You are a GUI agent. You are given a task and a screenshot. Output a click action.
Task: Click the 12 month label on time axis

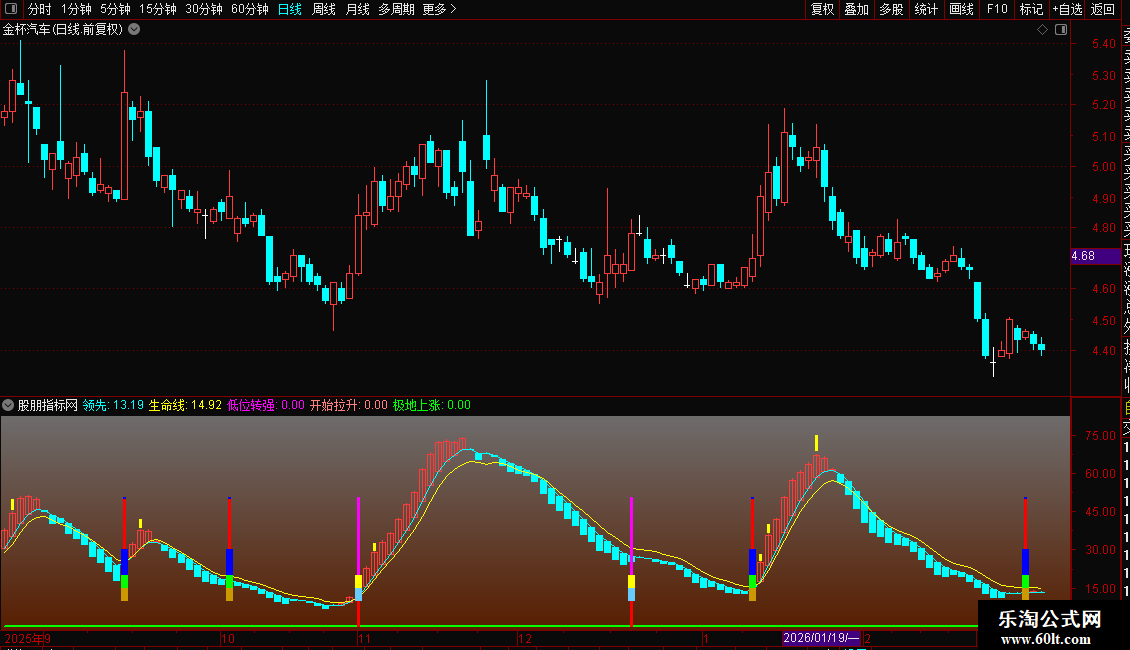tap(525, 638)
